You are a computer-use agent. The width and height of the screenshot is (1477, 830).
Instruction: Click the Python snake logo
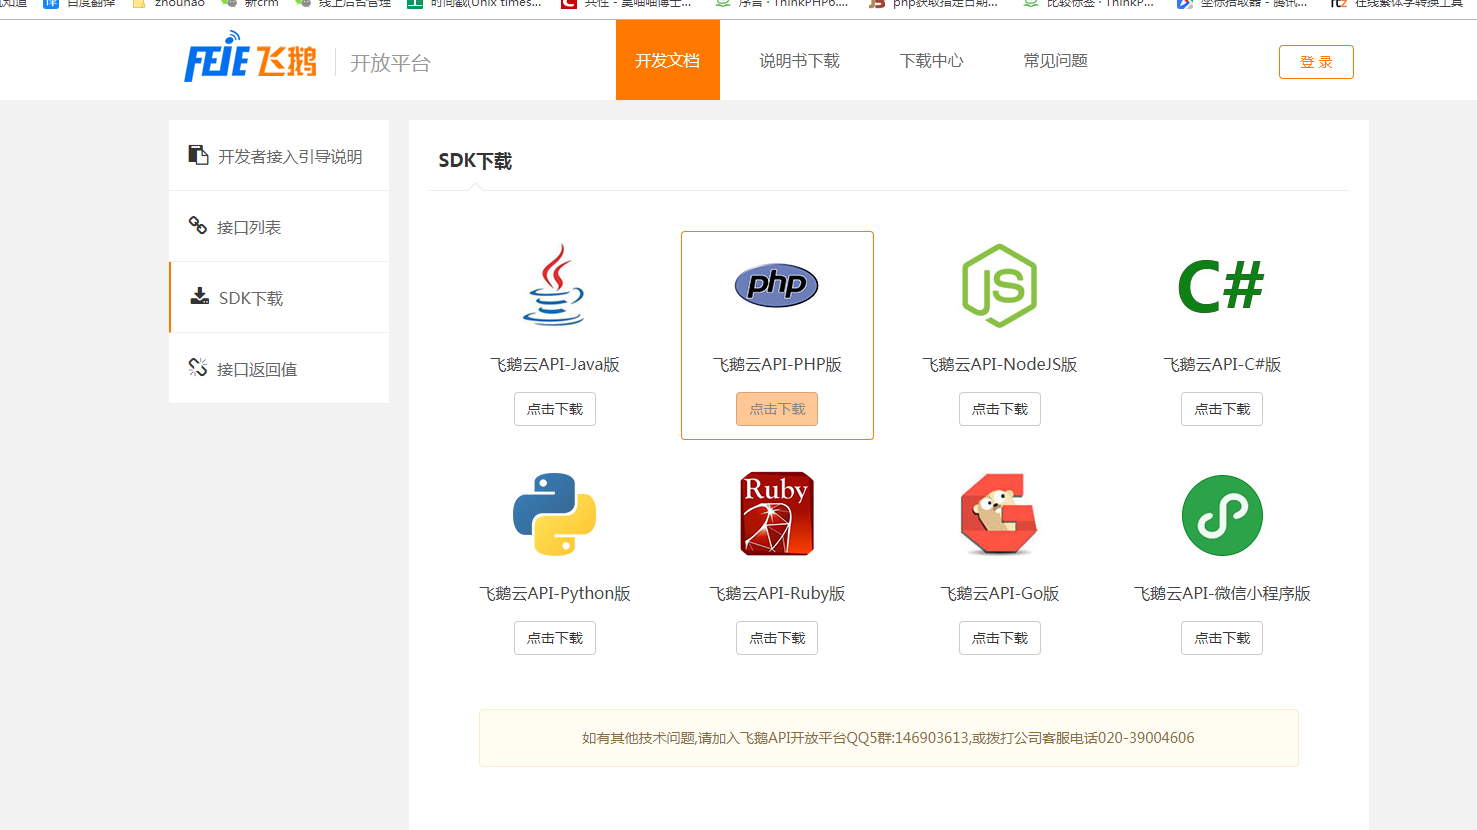(x=554, y=514)
